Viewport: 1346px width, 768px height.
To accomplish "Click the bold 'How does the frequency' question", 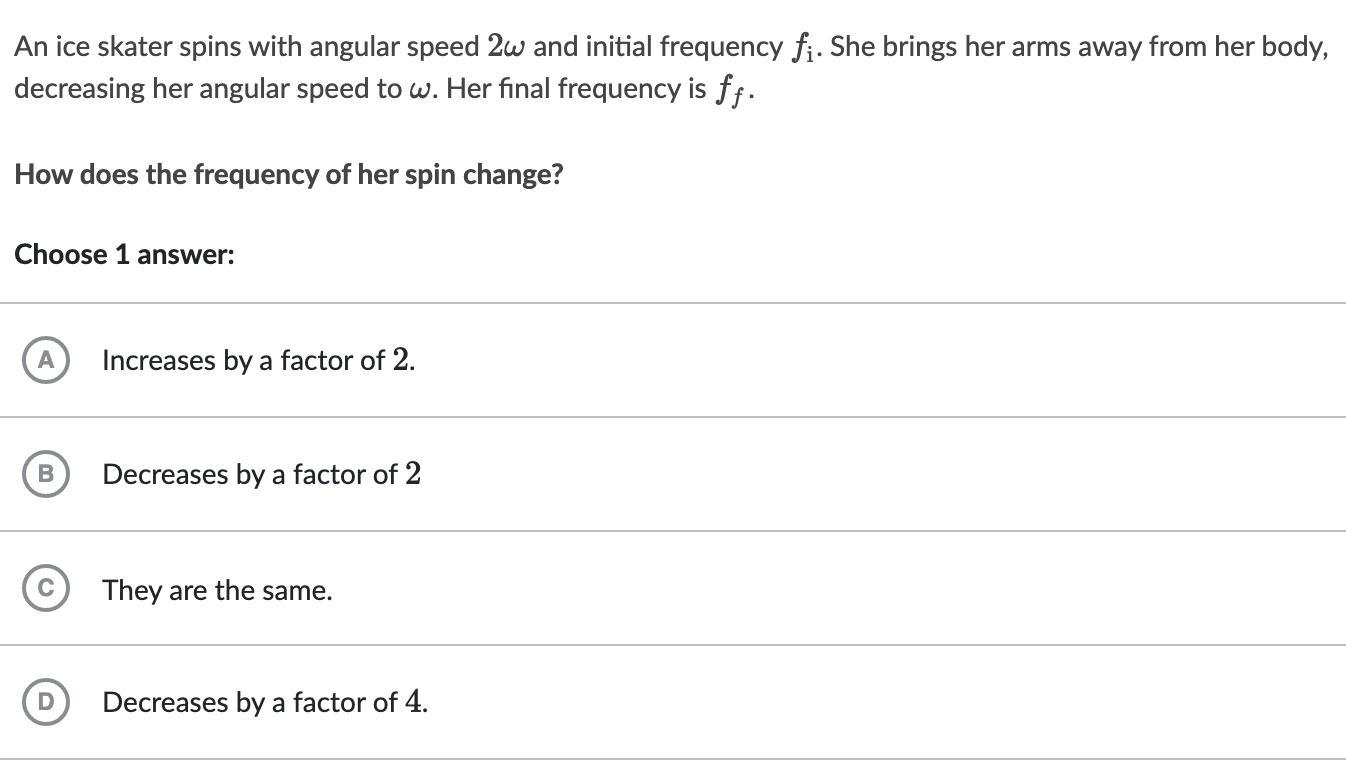I will pyautogui.click(x=289, y=174).
